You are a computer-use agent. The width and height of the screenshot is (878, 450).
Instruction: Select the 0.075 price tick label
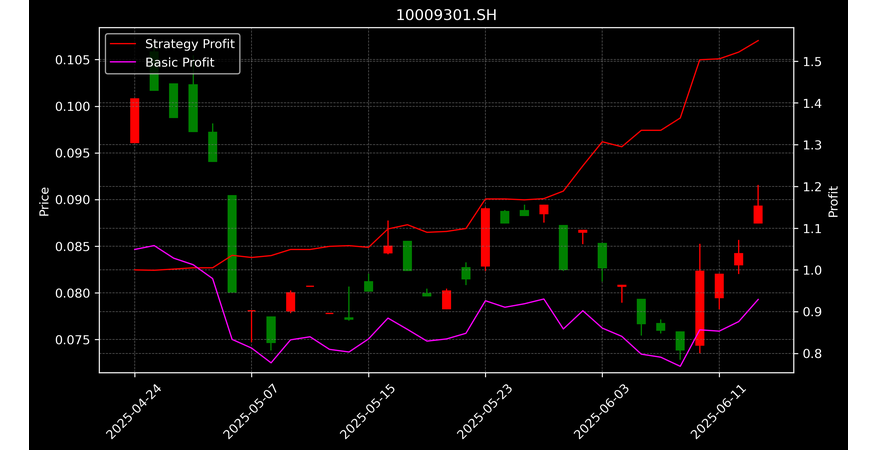click(74, 340)
